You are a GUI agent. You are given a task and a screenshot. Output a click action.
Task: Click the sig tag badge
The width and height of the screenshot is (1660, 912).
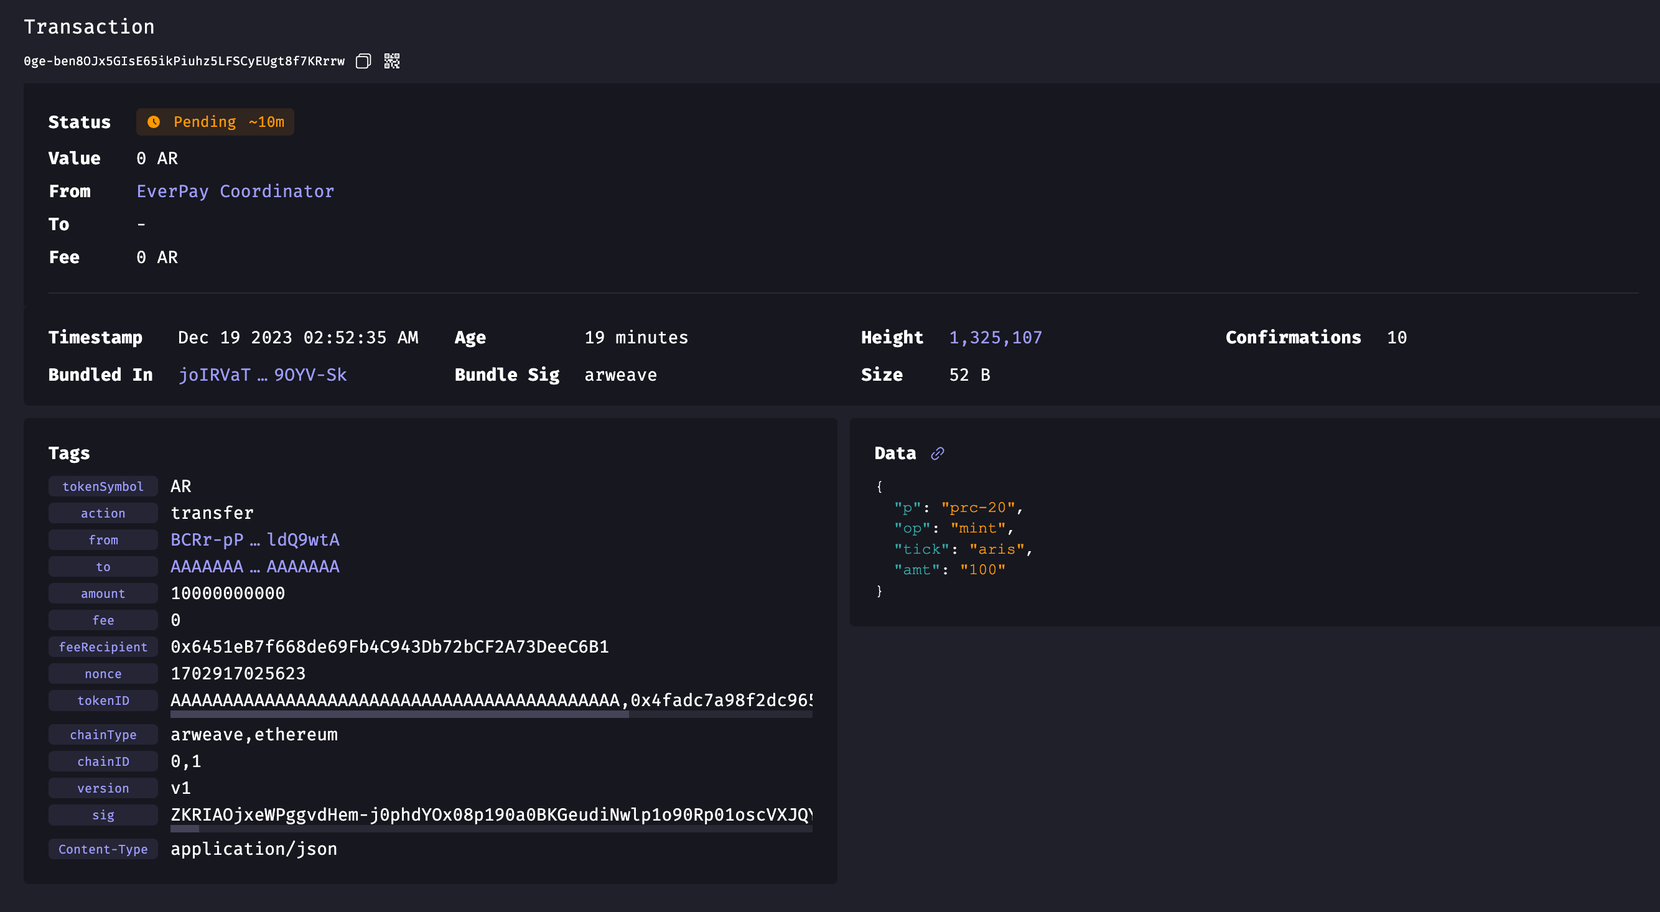click(102, 814)
